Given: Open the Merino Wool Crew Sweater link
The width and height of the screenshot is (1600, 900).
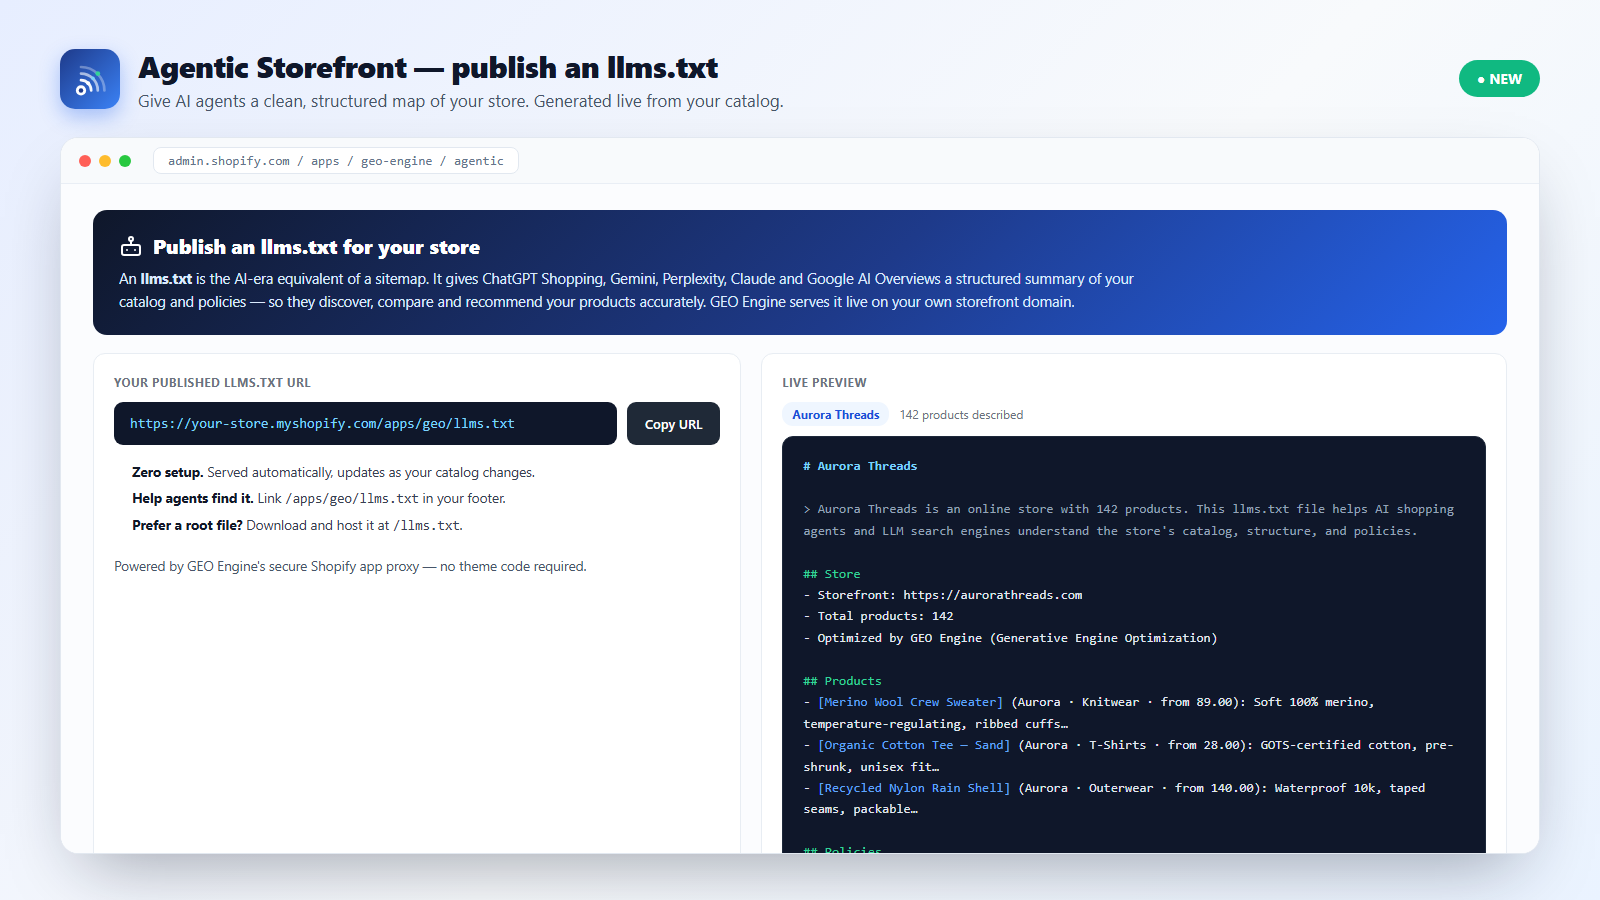Looking at the screenshot, I should tap(910, 702).
